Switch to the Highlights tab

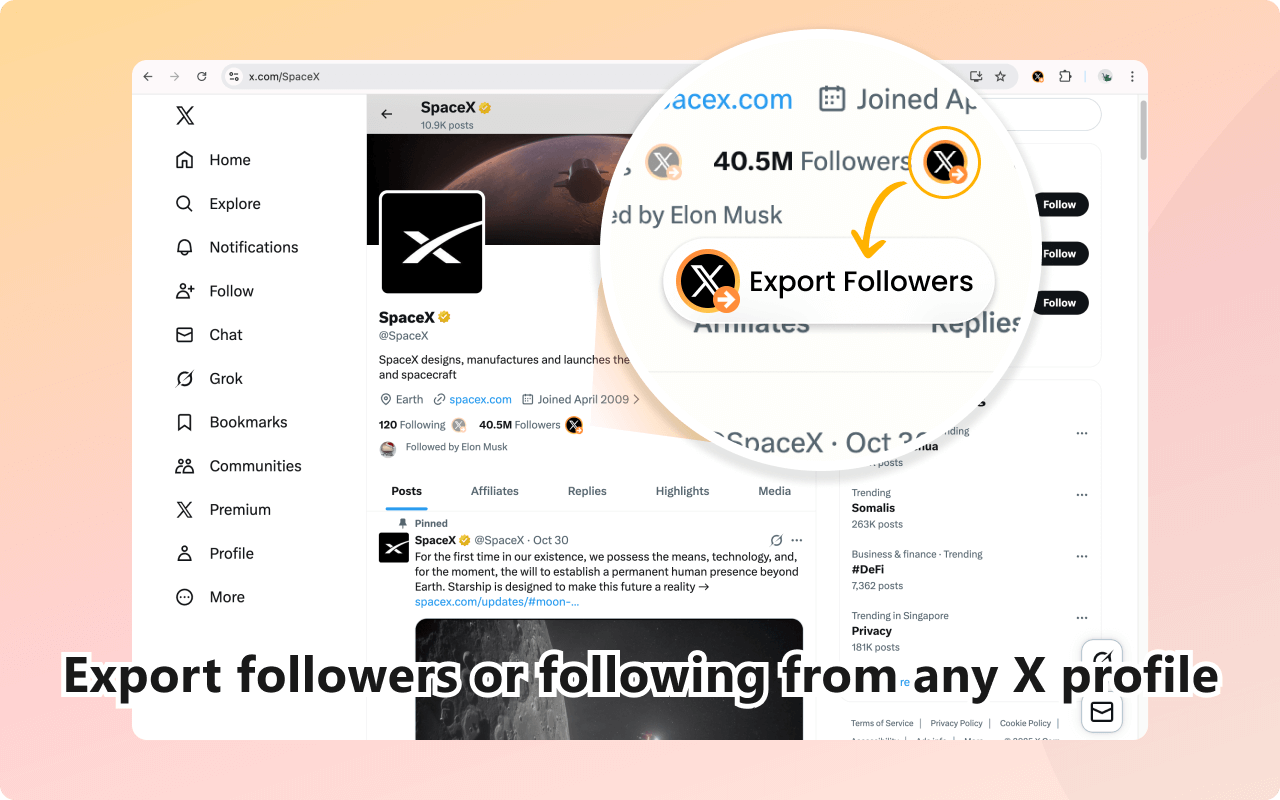coord(682,491)
